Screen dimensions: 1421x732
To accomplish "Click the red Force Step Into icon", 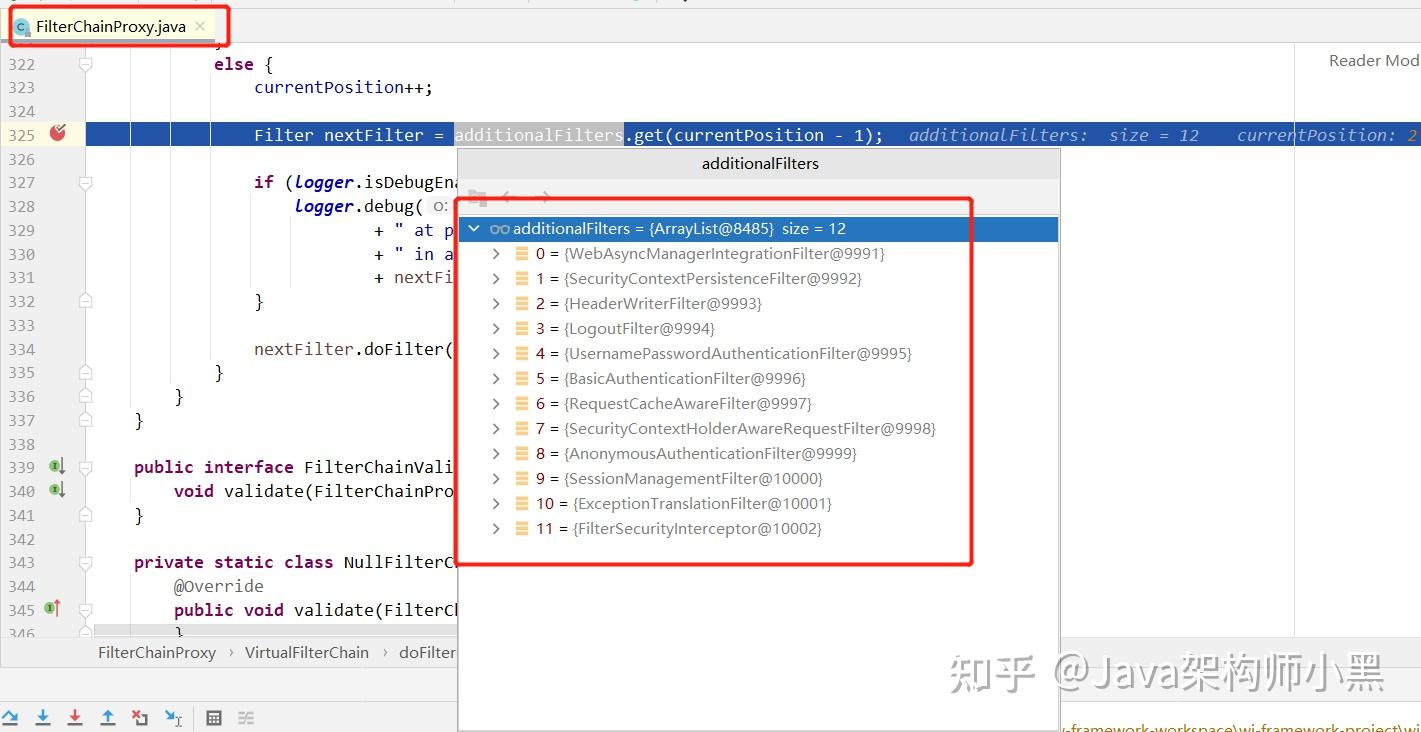I will (75, 718).
